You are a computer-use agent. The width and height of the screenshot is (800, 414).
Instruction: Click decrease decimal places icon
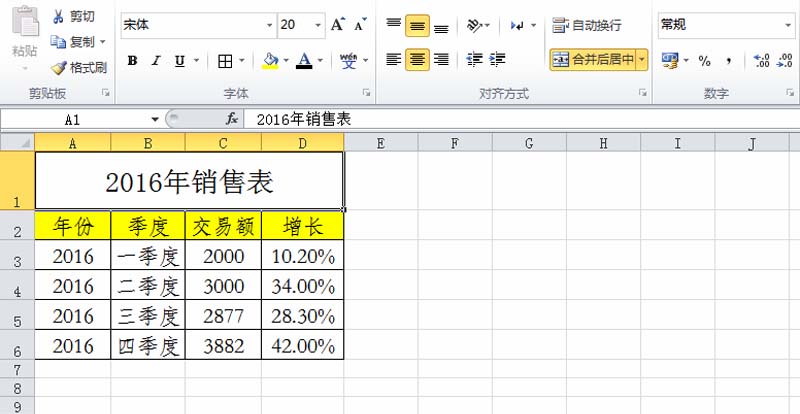[784, 60]
